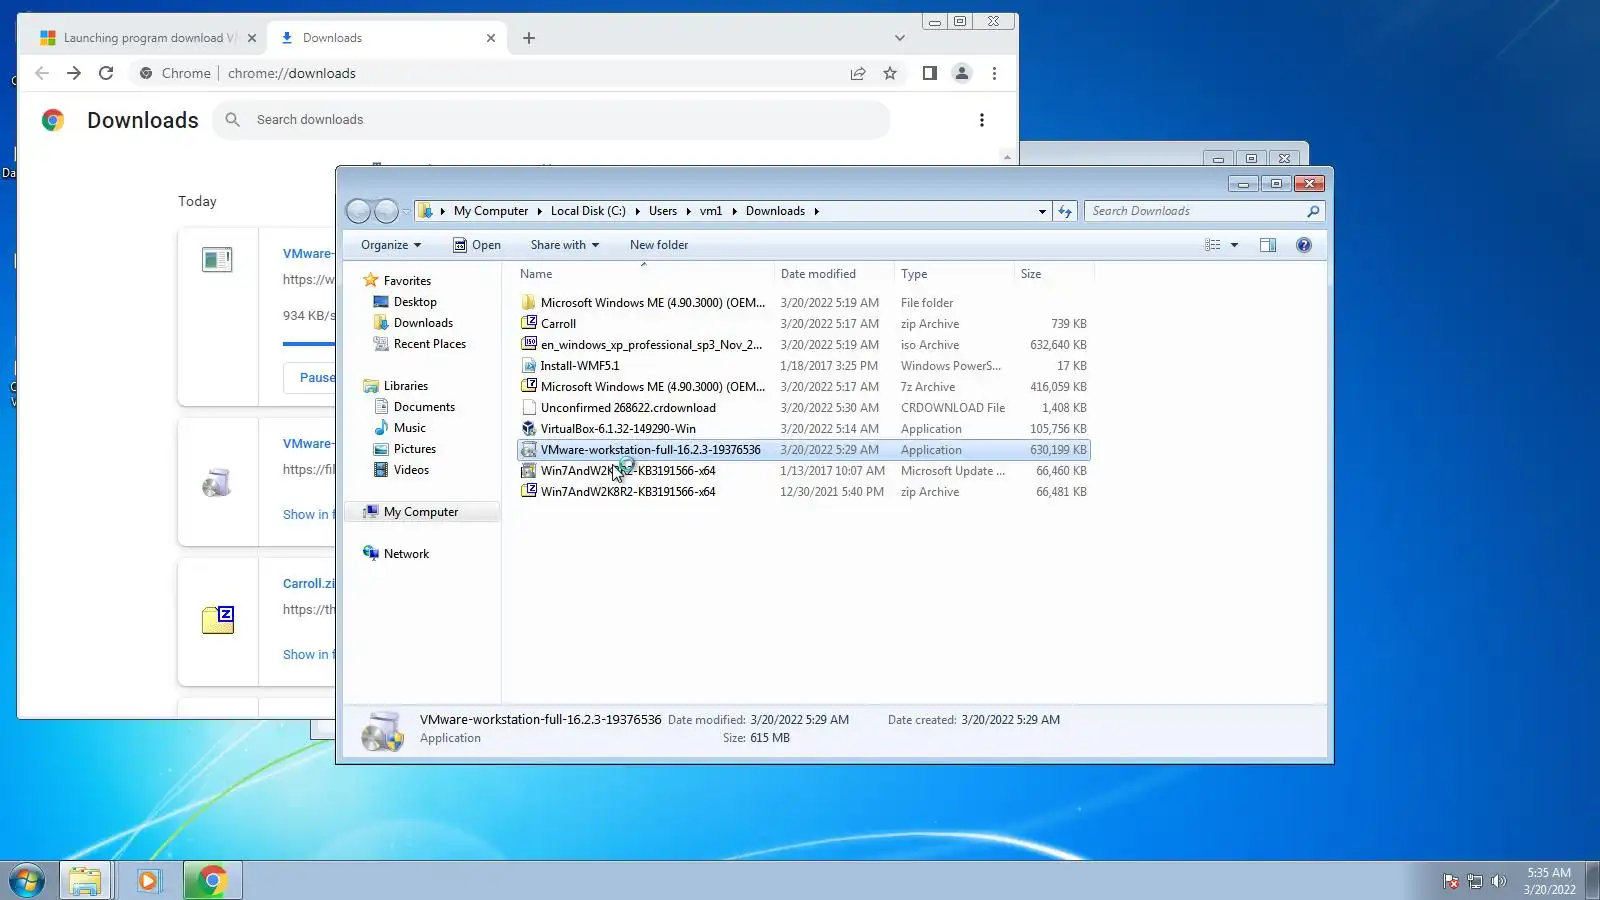Click Local Disk (C:) in the breadcrumb
The image size is (1600, 900).
click(588, 211)
